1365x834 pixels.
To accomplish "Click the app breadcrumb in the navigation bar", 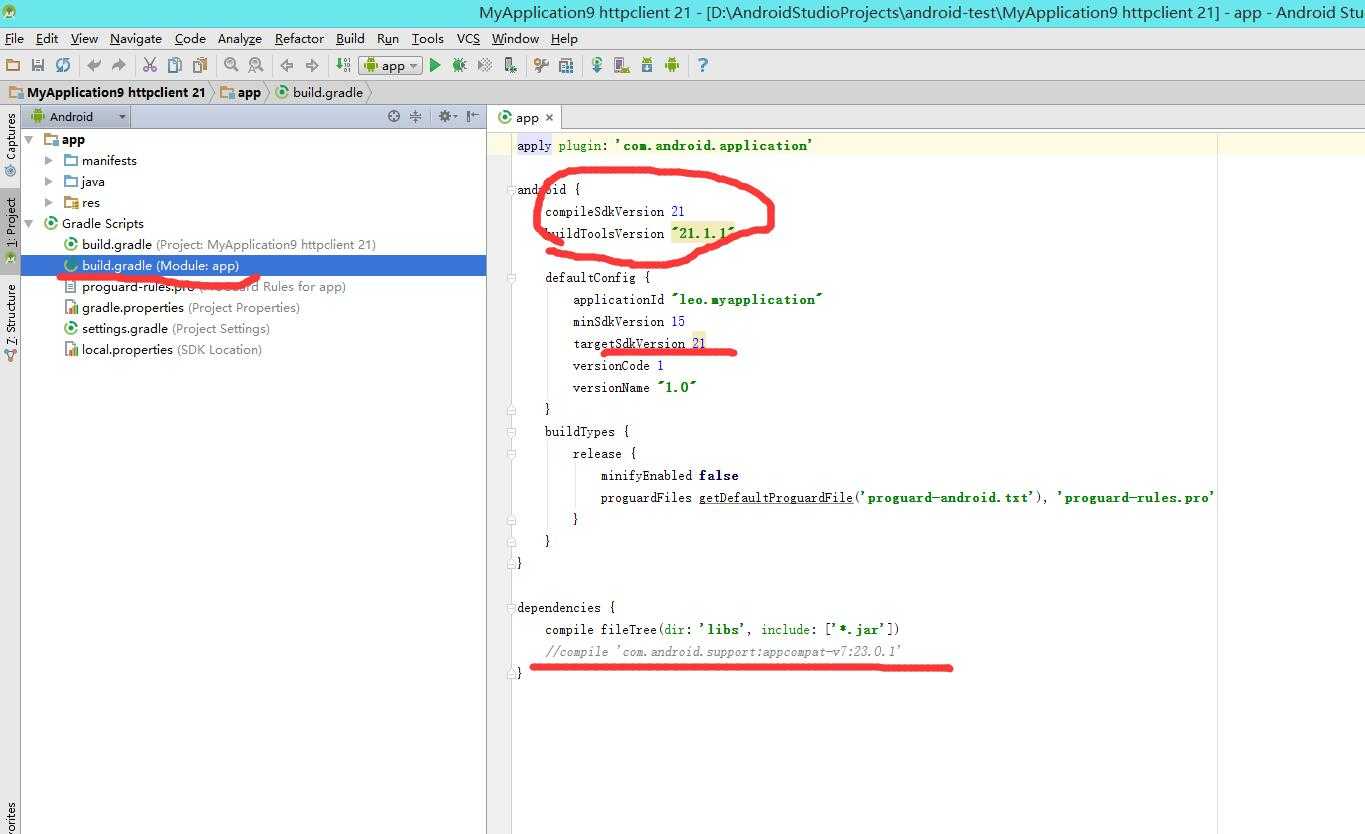I will click(241, 92).
